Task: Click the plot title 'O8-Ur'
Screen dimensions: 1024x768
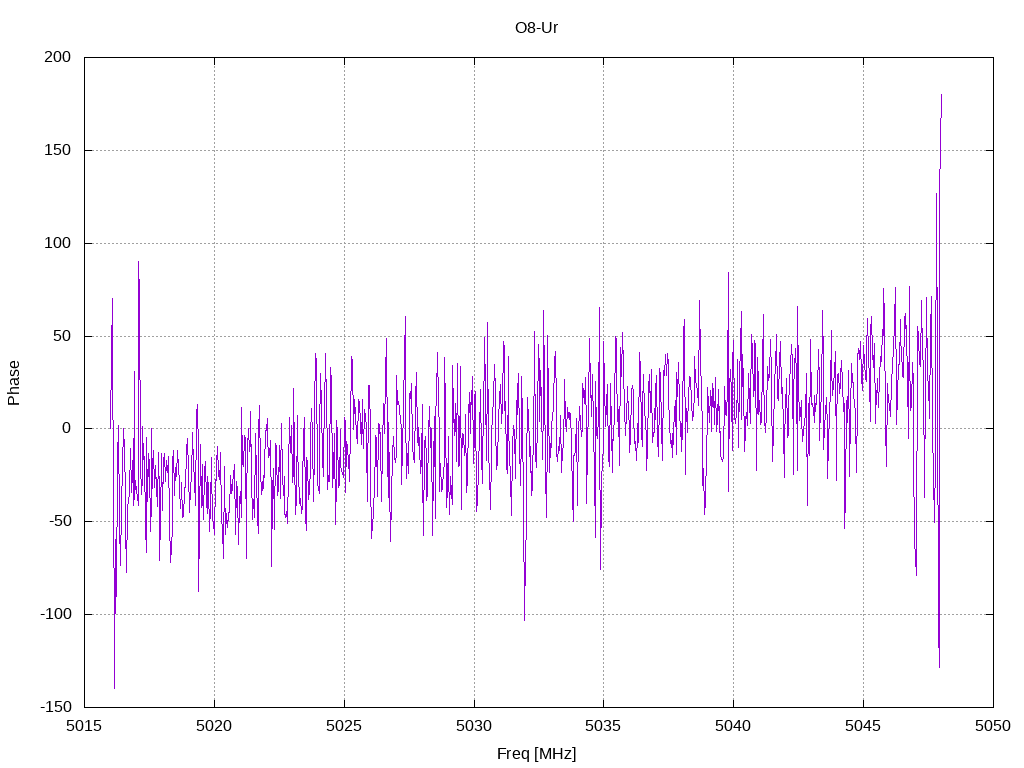Action: 536,28
